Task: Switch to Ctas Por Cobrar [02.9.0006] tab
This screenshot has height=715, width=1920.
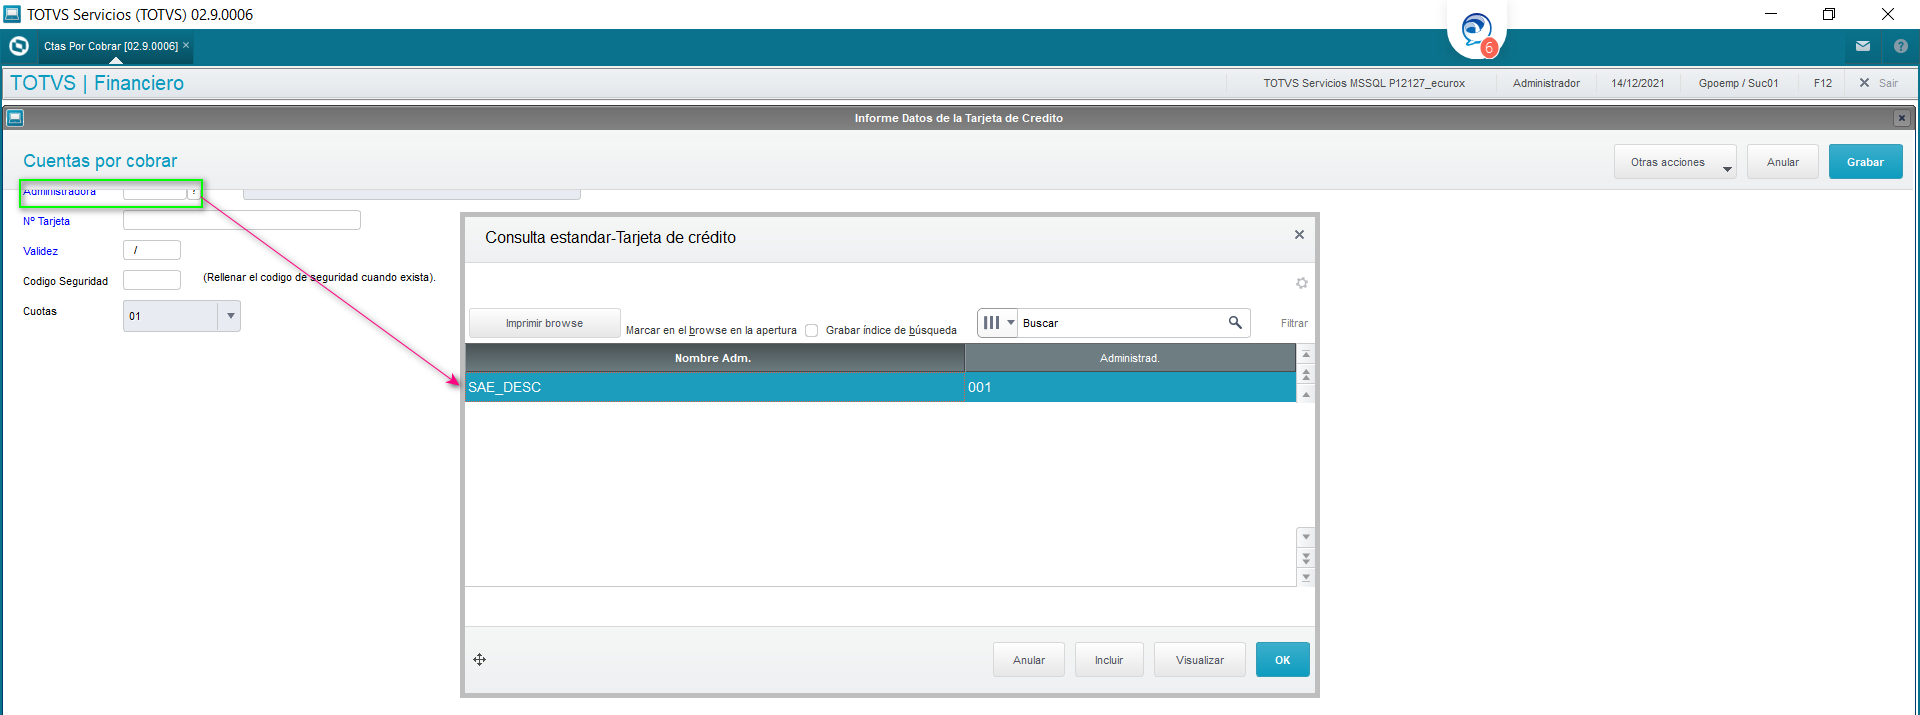Action: pyautogui.click(x=111, y=46)
